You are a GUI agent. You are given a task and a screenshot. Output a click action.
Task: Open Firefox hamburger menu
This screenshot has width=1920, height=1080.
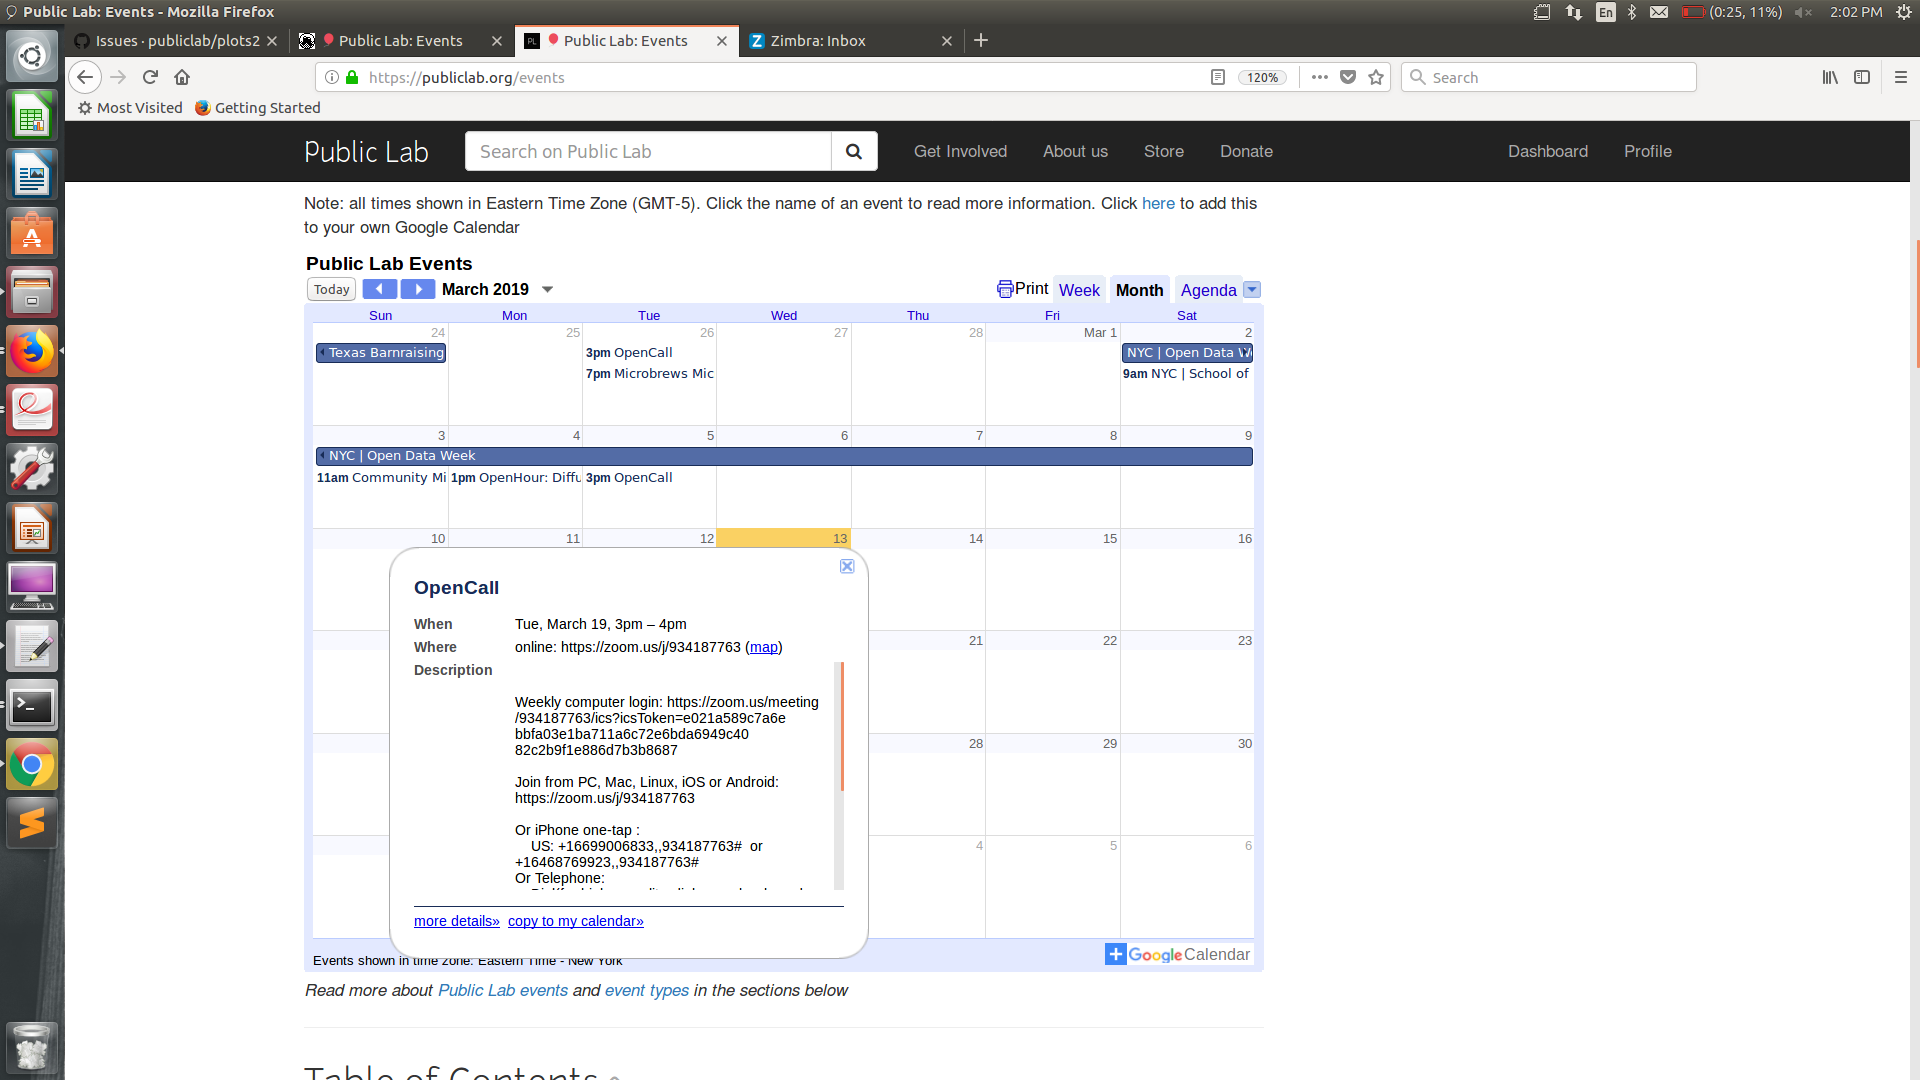click(x=1900, y=77)
